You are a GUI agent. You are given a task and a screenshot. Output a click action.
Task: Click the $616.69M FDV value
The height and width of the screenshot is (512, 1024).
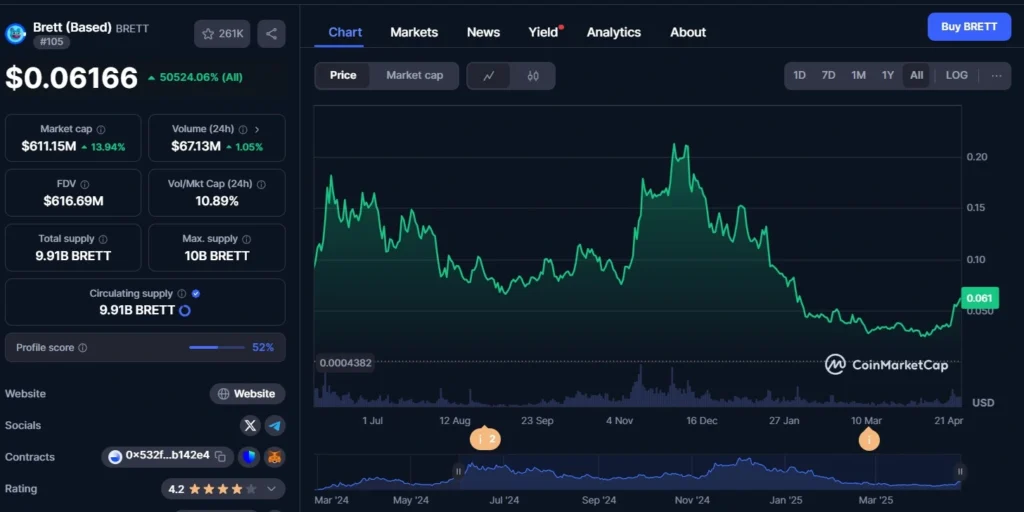pos(73,201)
